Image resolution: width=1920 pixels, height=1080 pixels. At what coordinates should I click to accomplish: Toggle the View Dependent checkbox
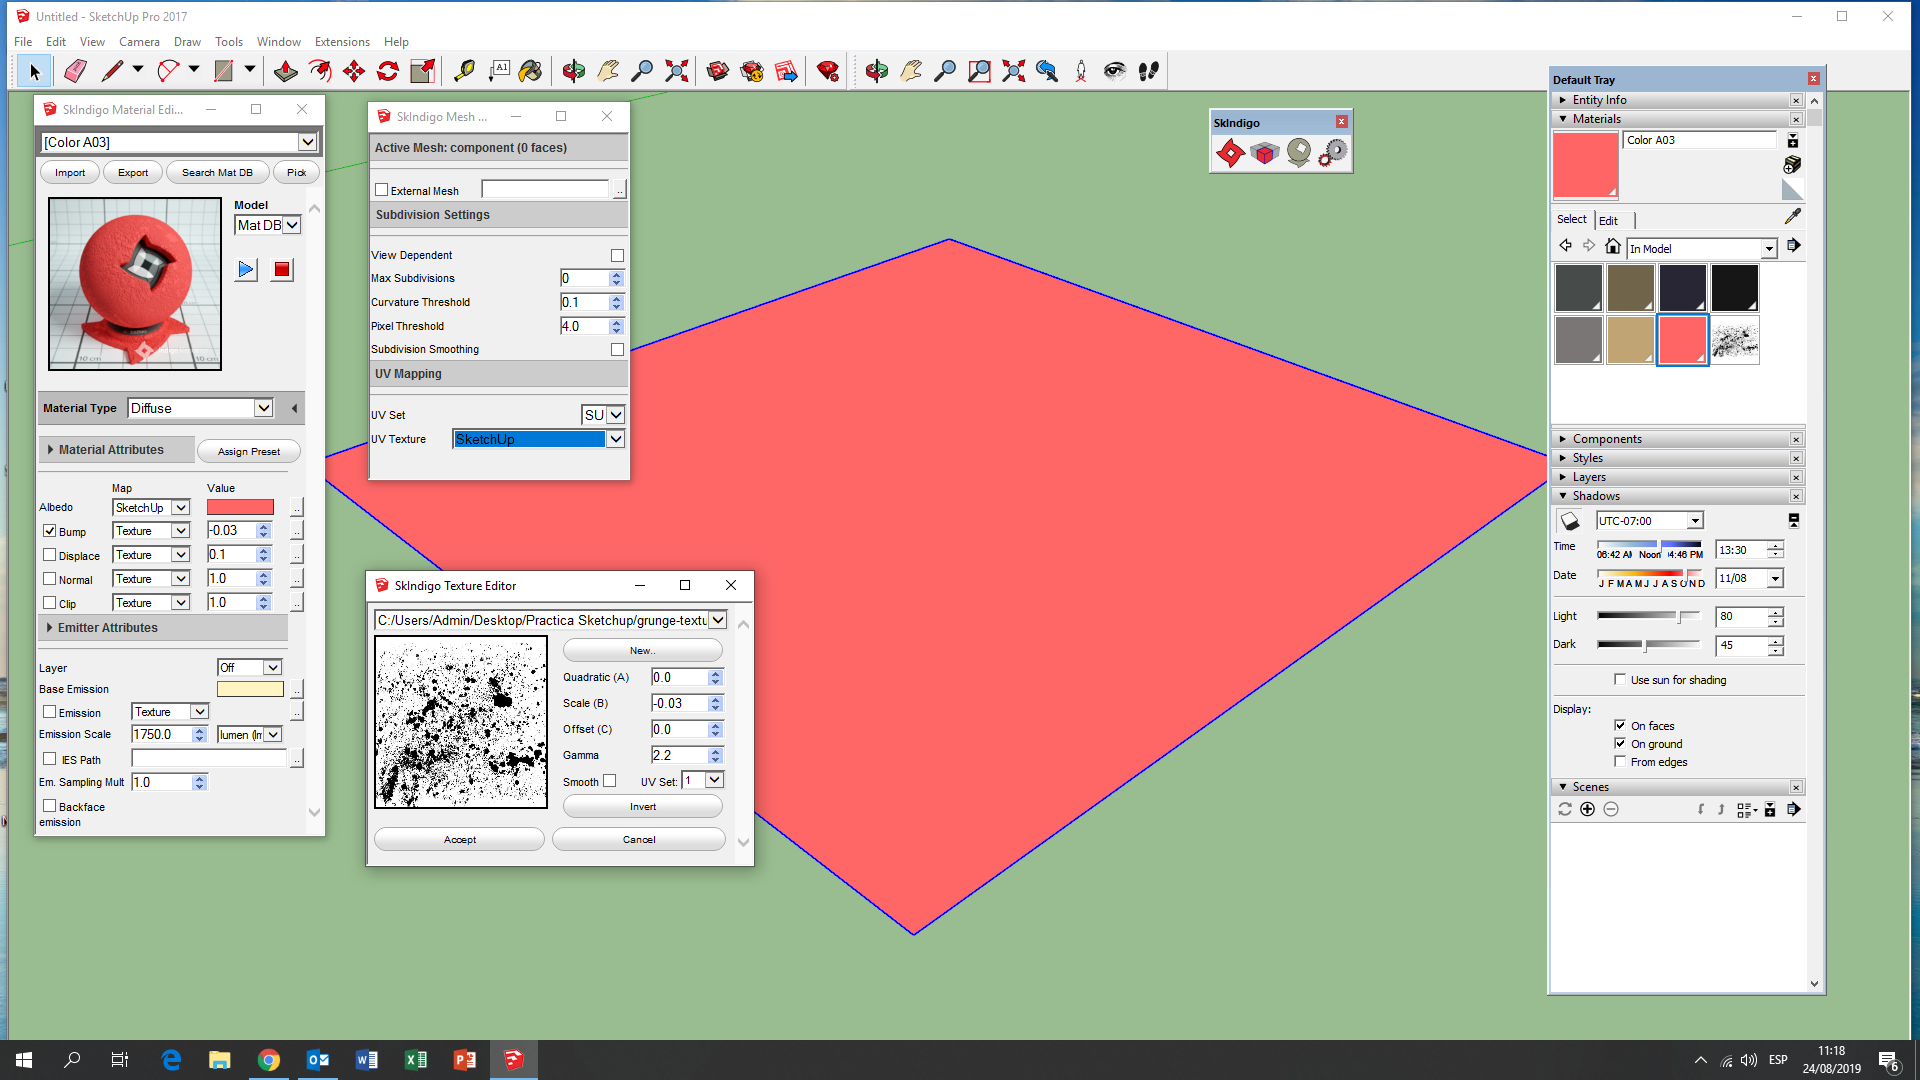tap(617, 256)
